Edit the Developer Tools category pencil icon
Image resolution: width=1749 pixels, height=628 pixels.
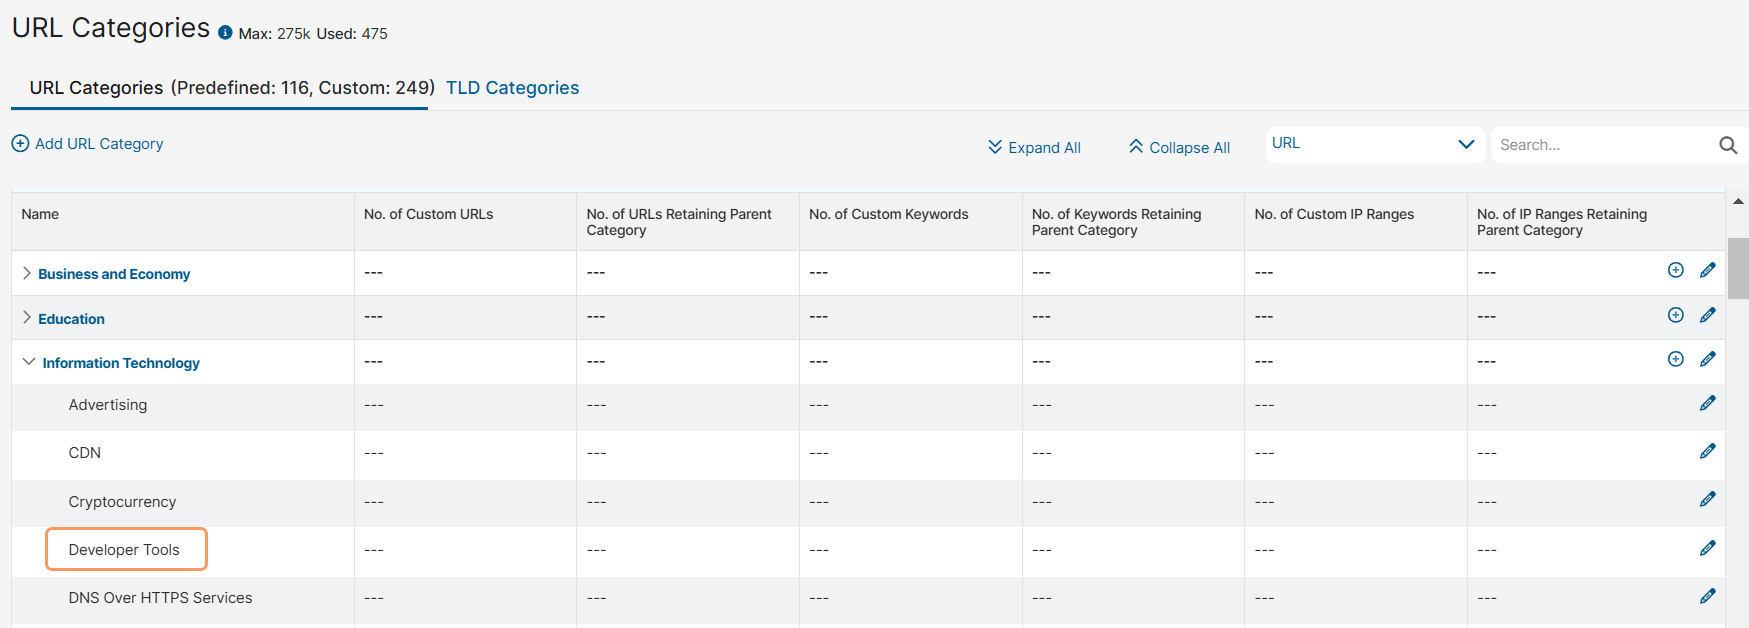click(x=1707, y=548)
